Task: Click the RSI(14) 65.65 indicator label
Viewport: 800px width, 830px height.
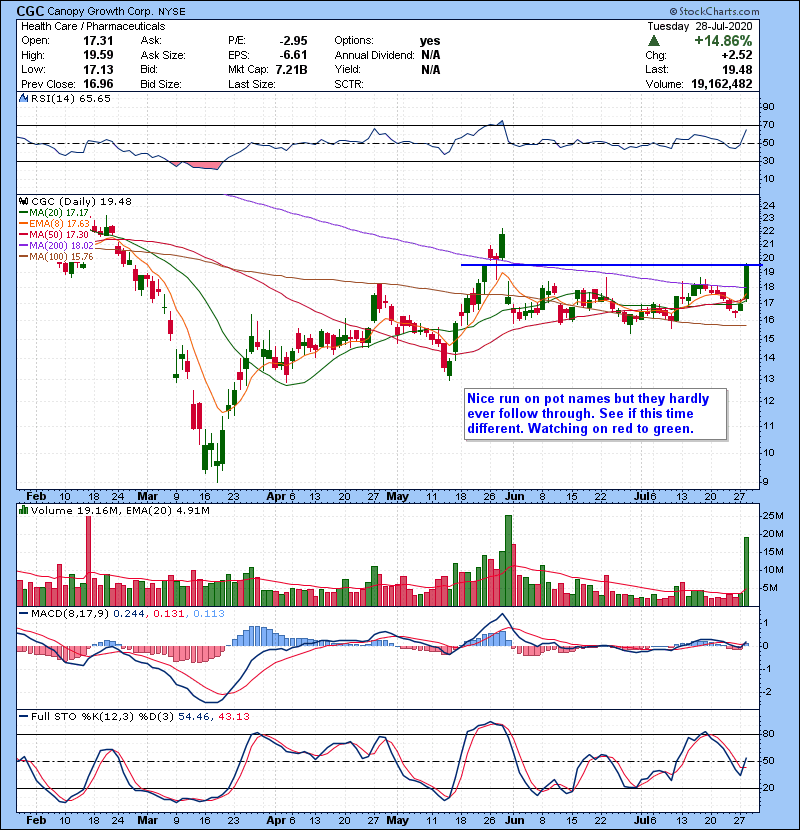Action: click(71, 98)
